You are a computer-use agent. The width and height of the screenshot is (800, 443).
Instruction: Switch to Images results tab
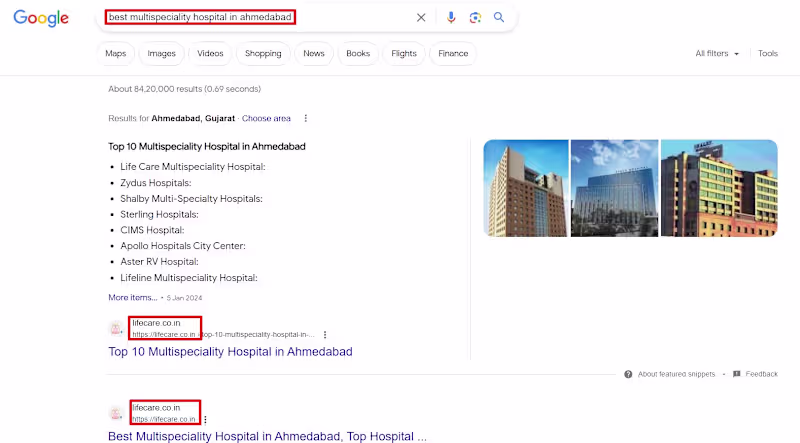click(161, 54)
